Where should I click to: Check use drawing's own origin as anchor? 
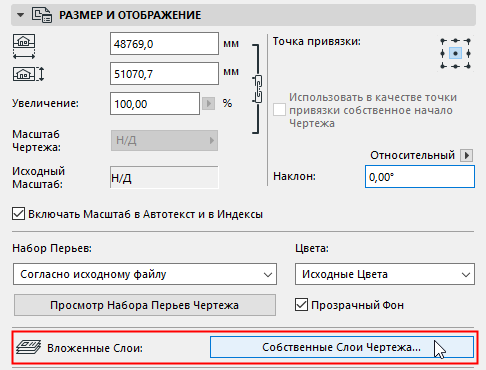(x=279, y=110)
